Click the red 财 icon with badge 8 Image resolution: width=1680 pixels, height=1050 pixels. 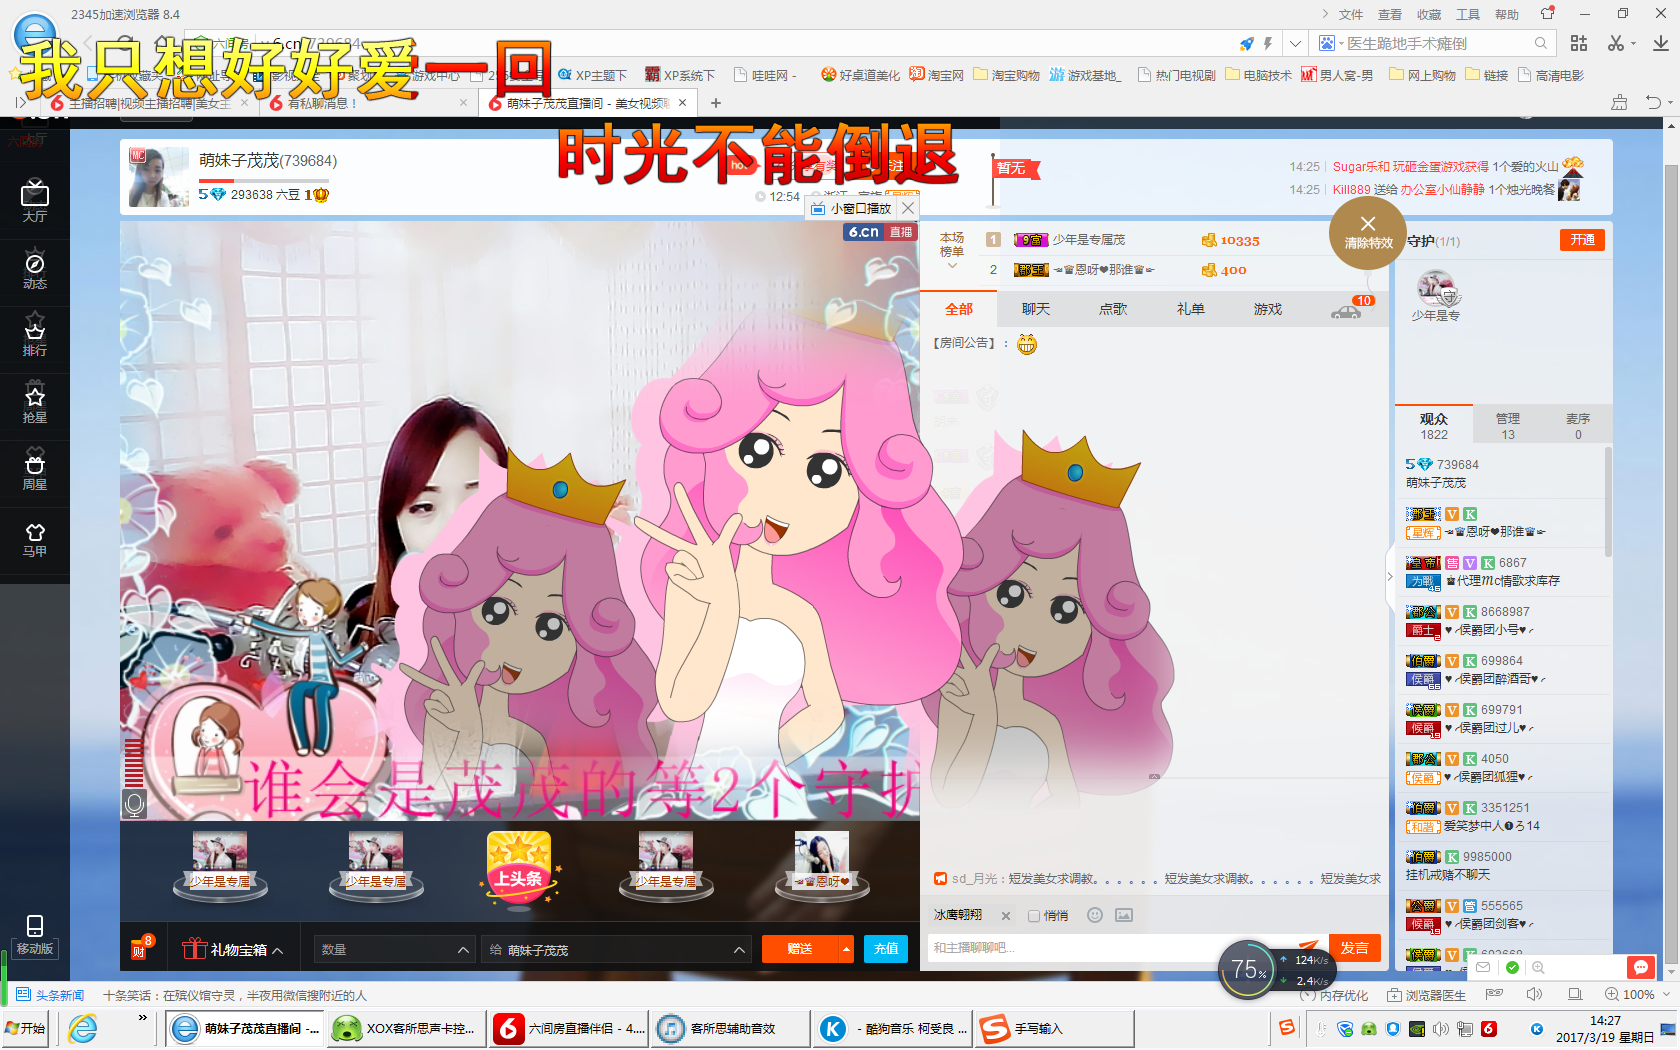pyautogui.click(x=140, y=949)
